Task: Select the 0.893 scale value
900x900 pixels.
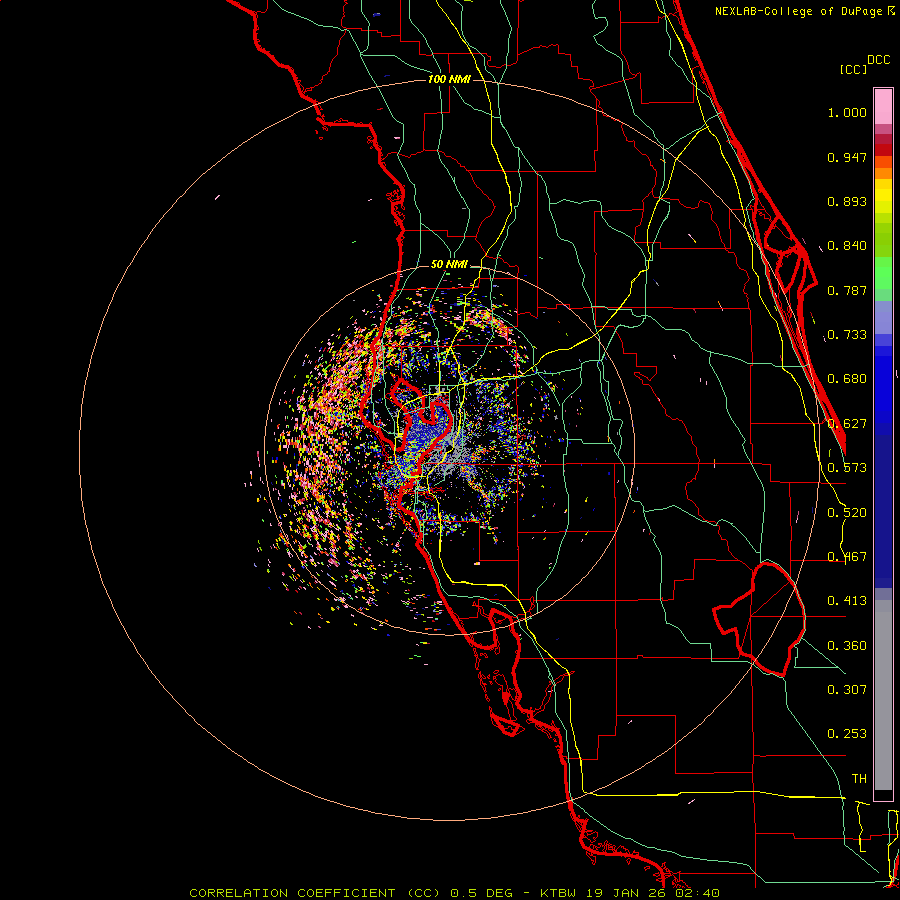Action: [847, 201]
